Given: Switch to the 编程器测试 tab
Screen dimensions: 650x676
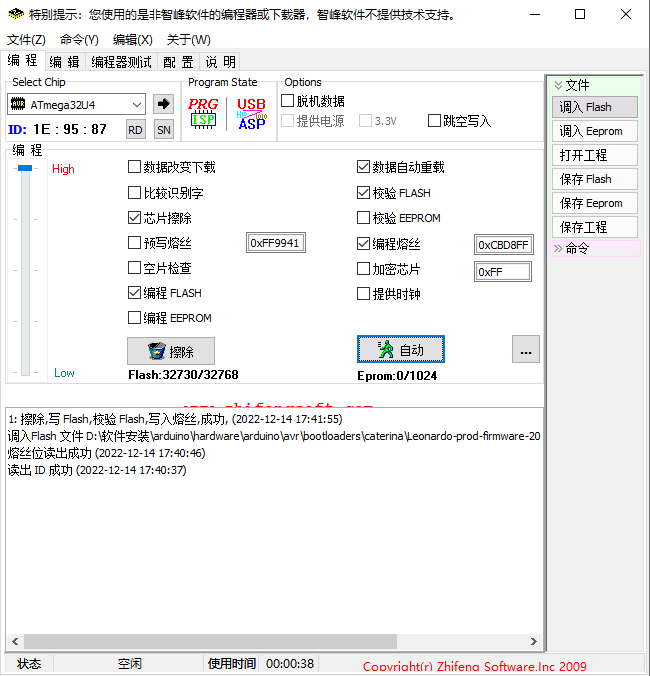Looking at the screenshot, I should point(122,62).
